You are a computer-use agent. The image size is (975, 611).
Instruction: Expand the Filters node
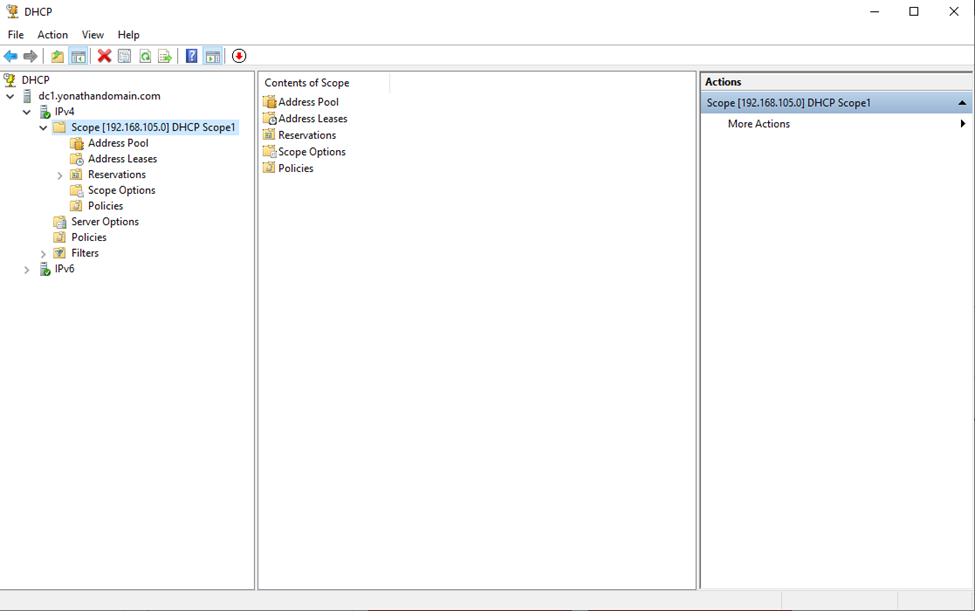click(x=44, y=254)
